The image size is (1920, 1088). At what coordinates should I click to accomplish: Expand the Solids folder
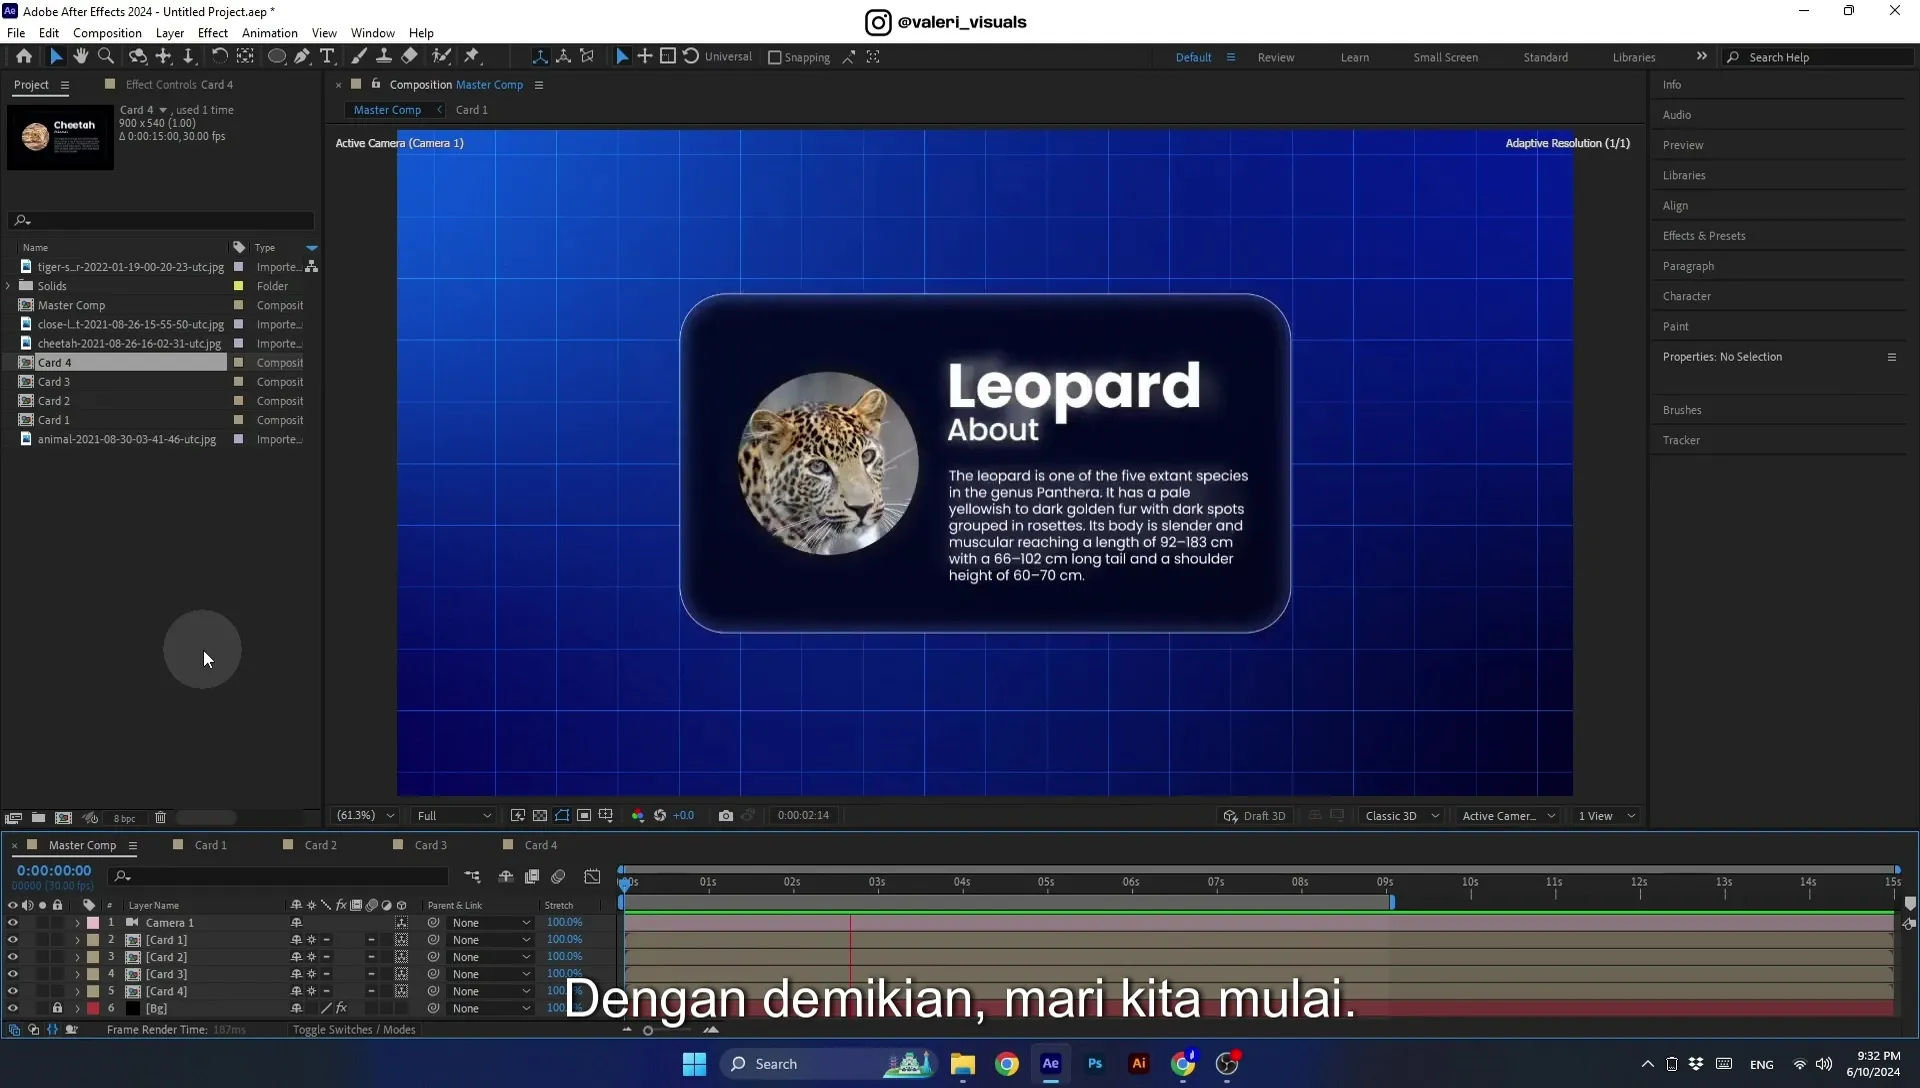[x=9, y=286]
